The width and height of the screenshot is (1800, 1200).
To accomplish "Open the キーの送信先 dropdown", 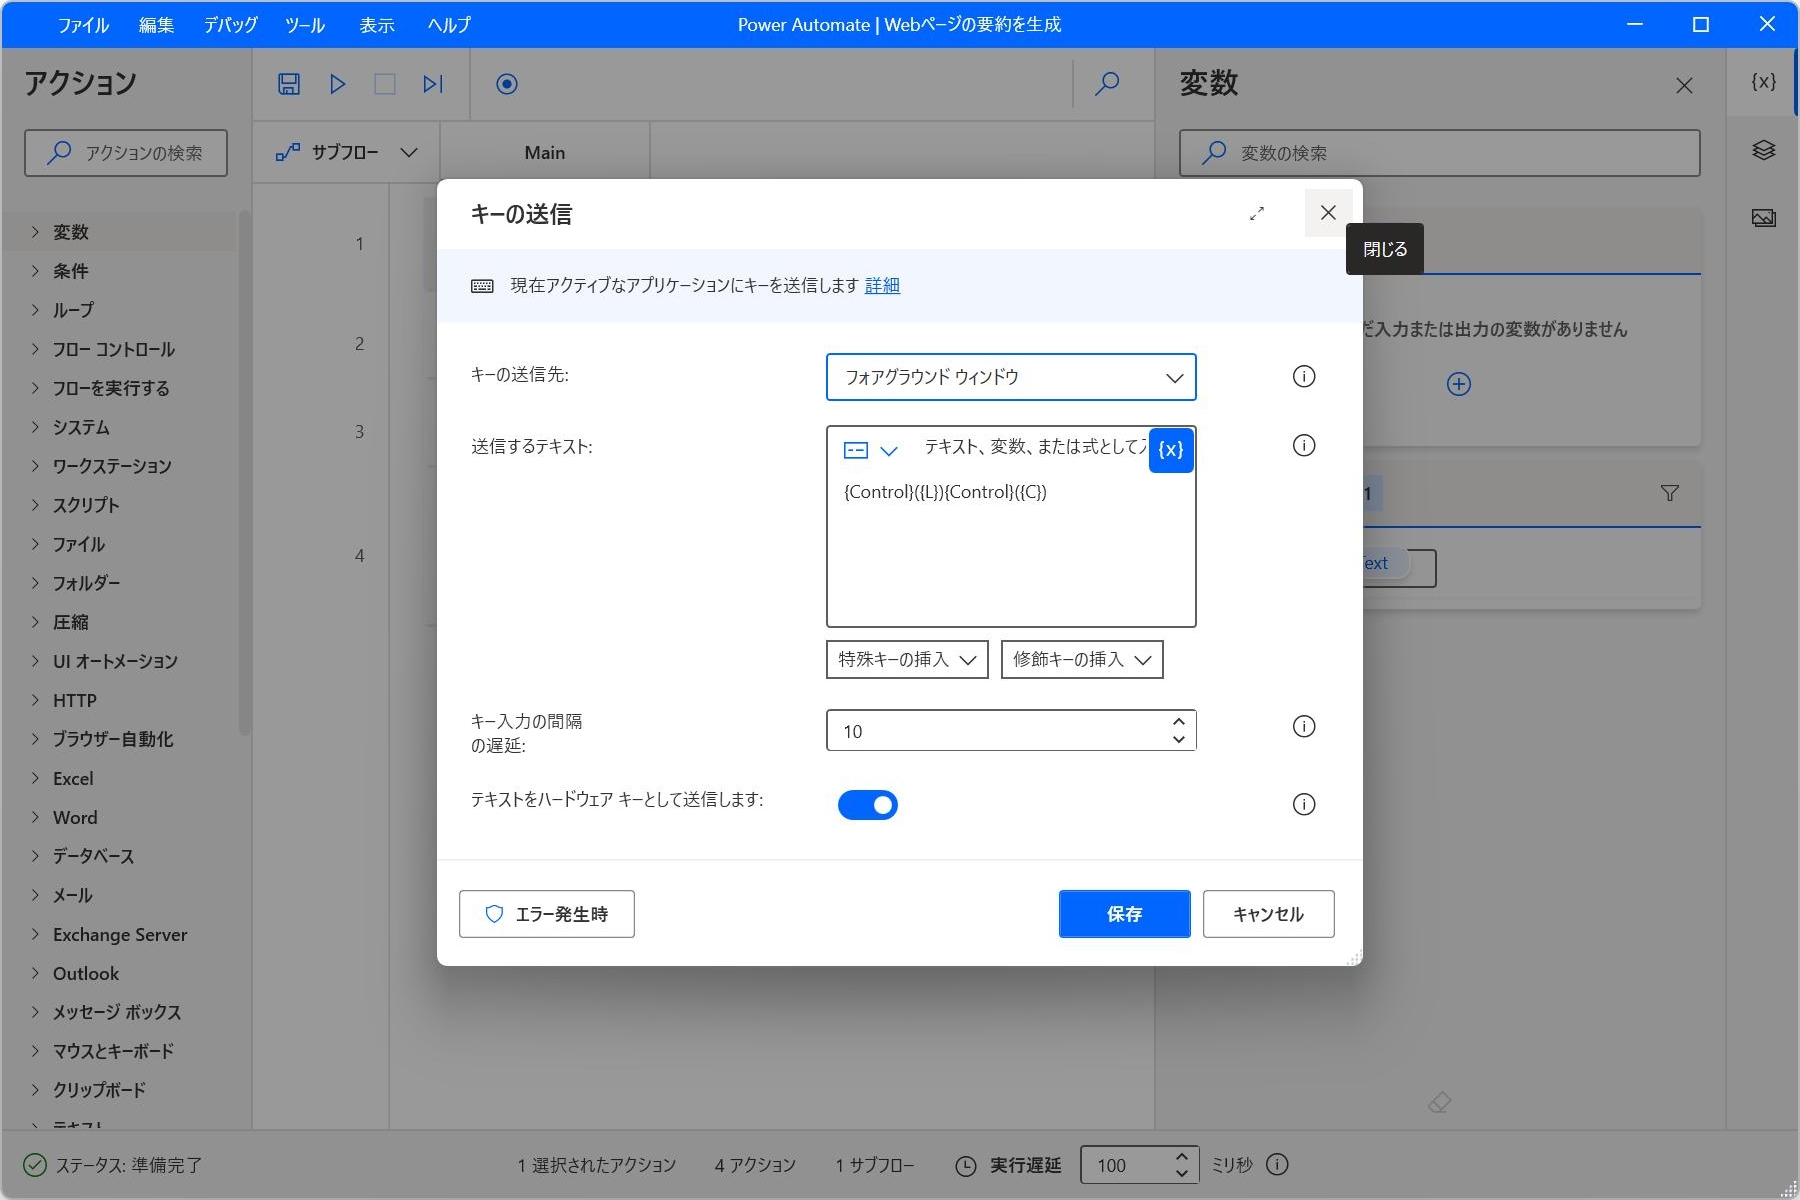I will click(x=1011, y=377).
